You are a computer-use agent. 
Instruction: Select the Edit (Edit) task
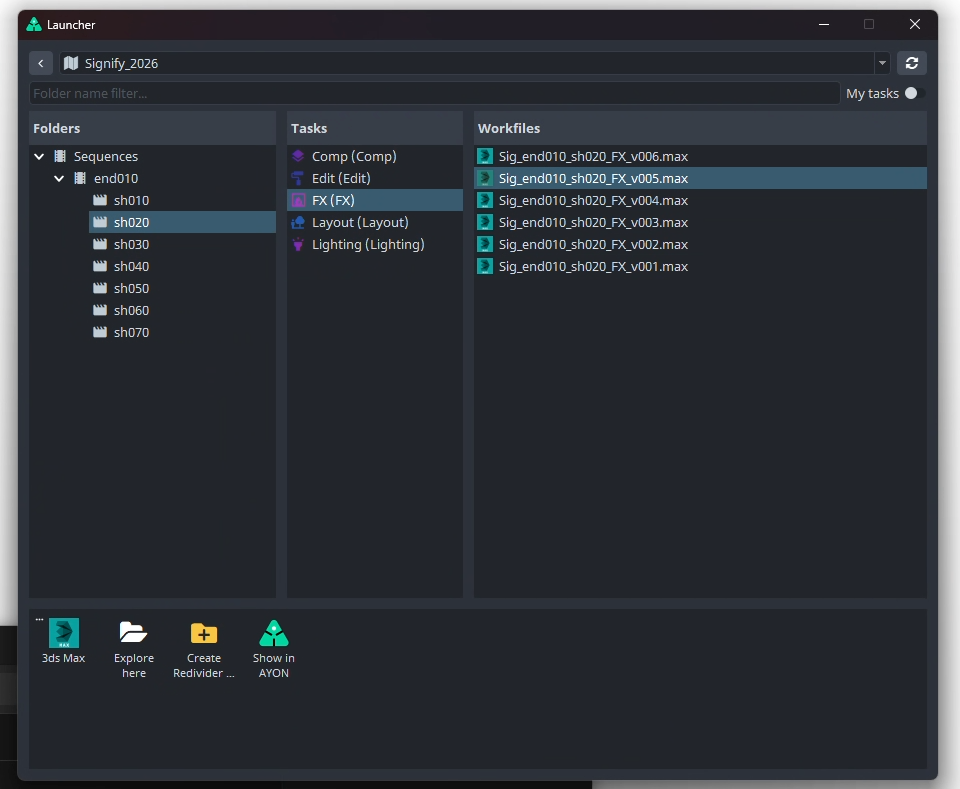[375, 178]
